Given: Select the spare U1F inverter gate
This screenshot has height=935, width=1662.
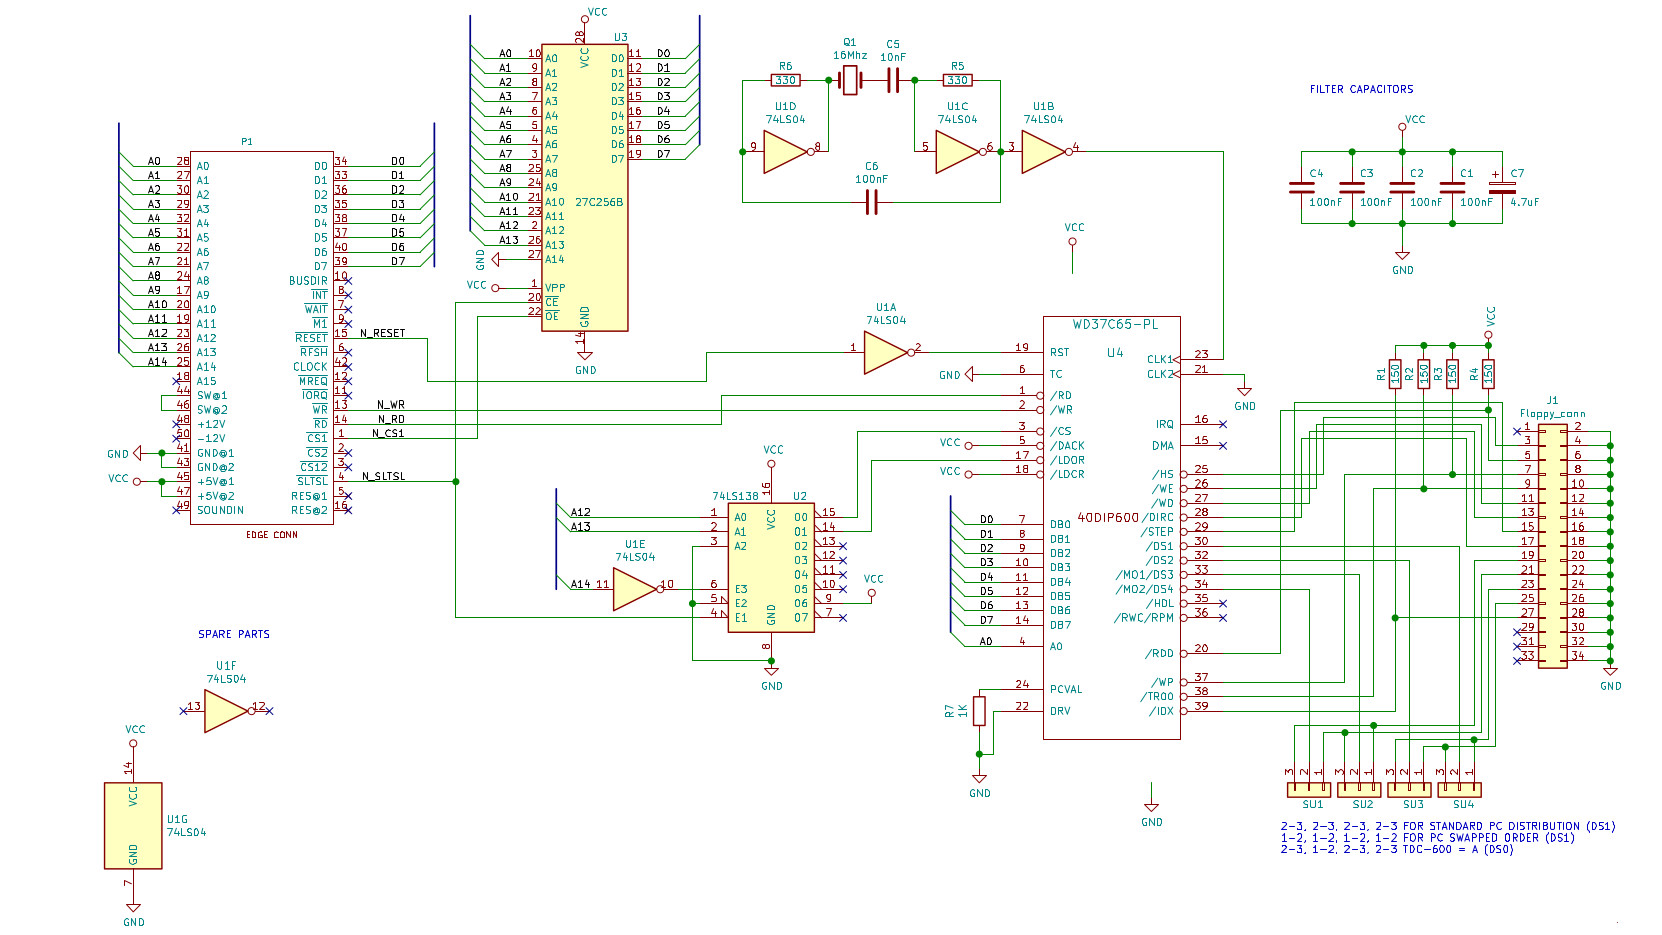Looking at the screenshot, I should [226, 711].
